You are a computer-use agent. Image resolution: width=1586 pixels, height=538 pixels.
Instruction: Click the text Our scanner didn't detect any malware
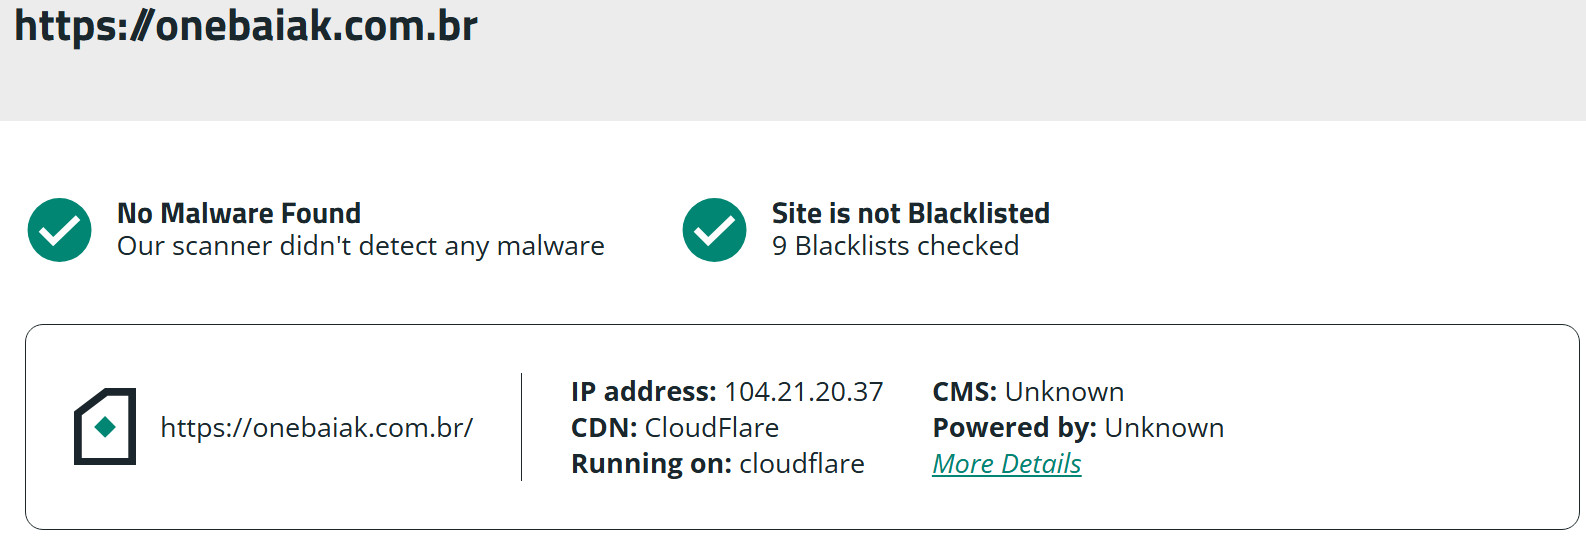pos(360,246)
